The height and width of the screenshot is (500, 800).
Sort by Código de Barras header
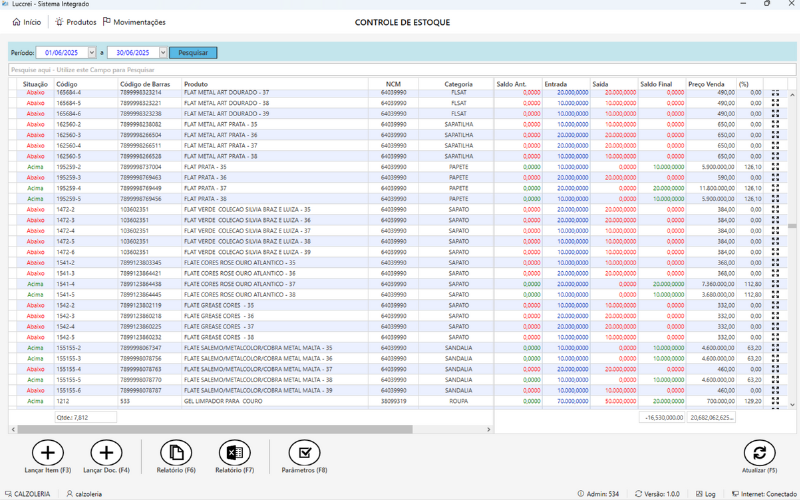point(145,84)
